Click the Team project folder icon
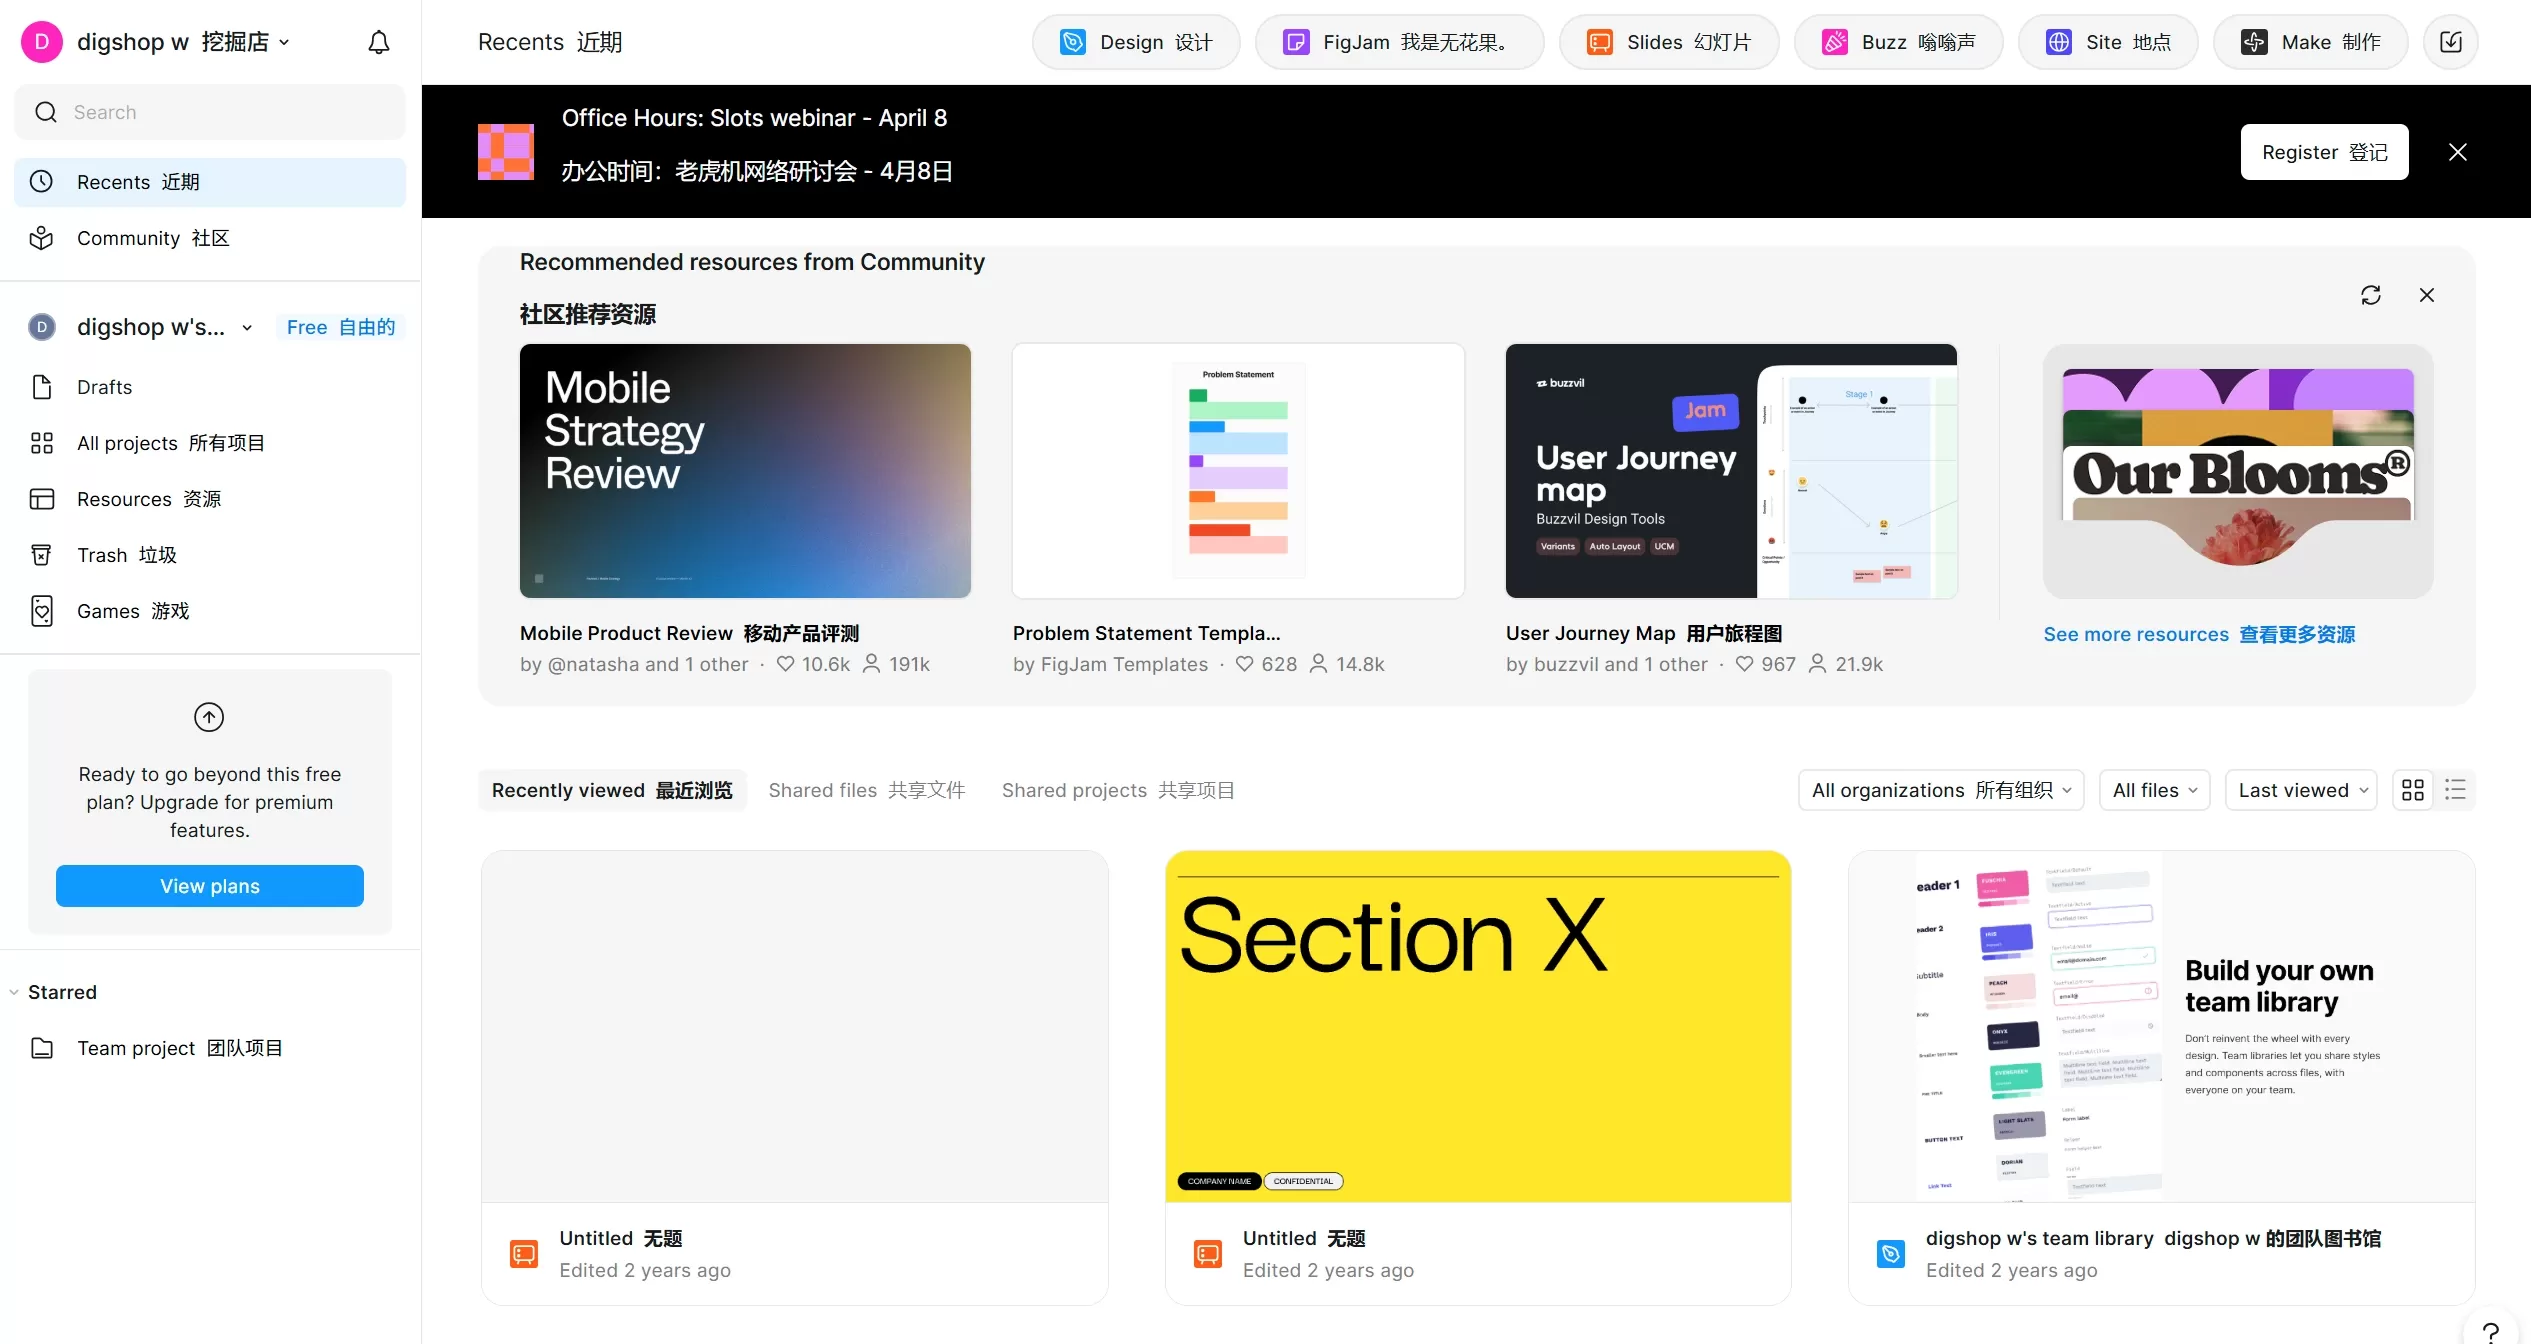 (42, 1048)
